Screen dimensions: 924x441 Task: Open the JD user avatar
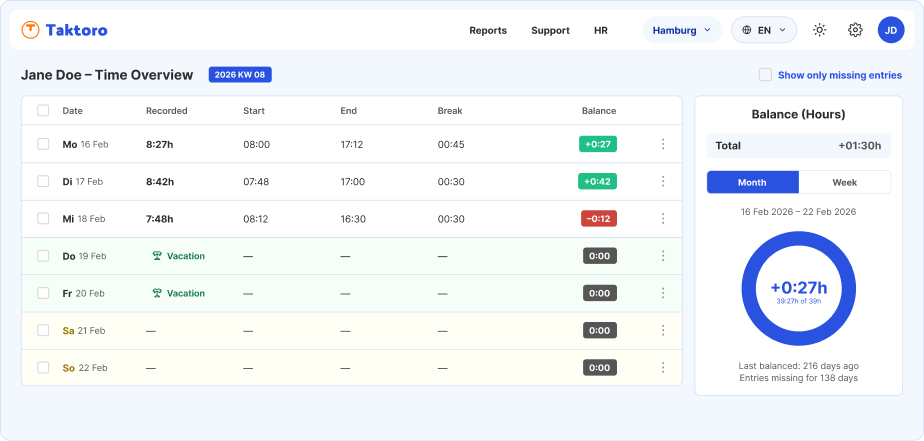click(x=891, y=30)
